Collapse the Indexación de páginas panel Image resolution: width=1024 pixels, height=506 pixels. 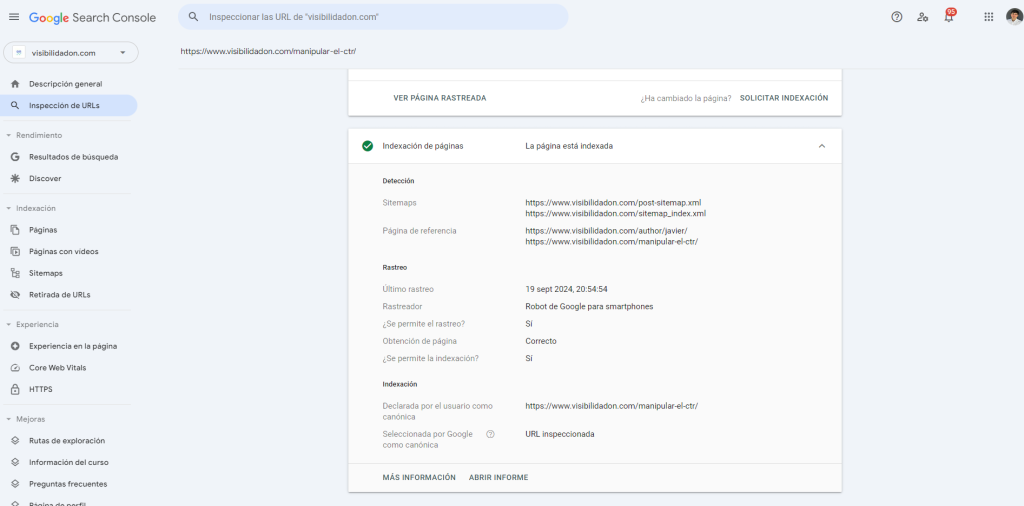[x=821, y=146]
